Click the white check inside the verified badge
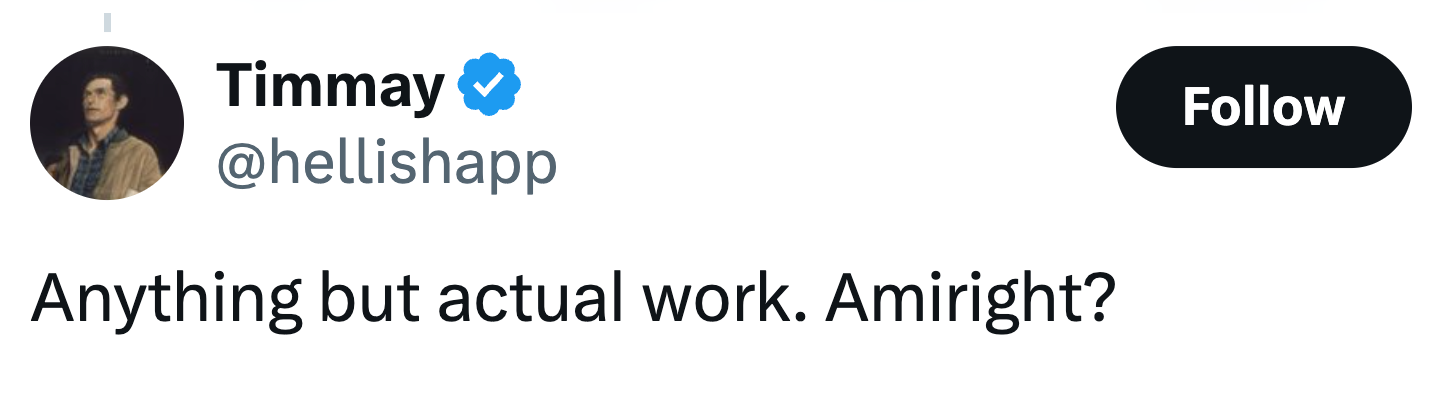Screen dimensions: 1430x404 coord(490,87)
